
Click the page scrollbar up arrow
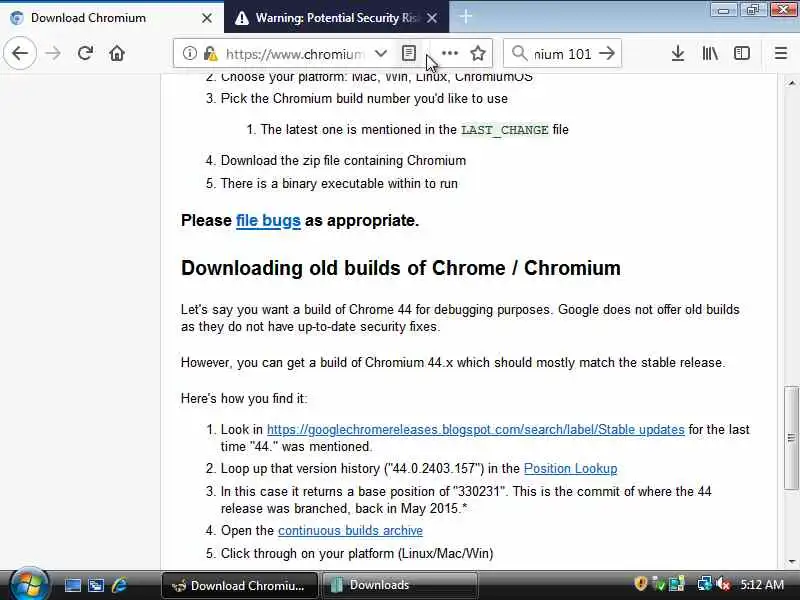791,83
